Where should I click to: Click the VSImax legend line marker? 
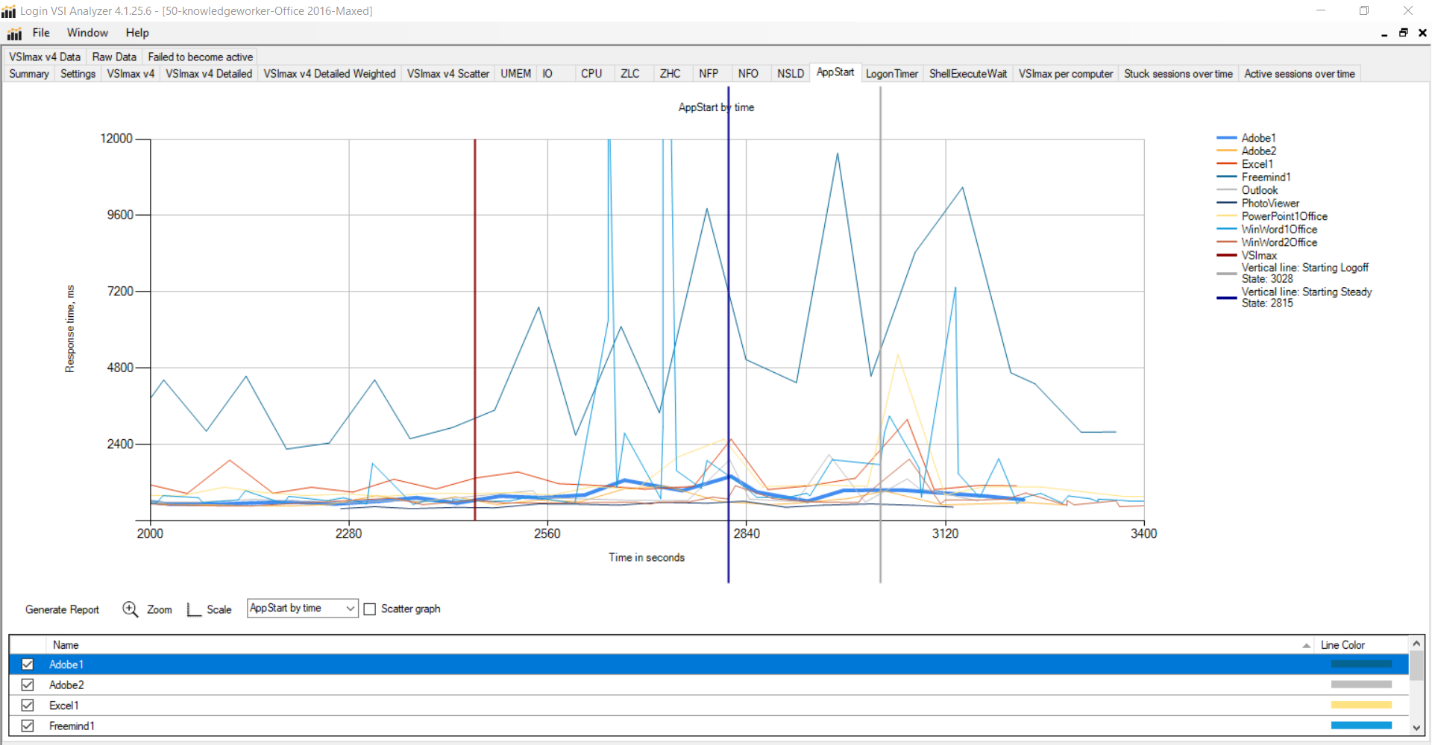(x=1225, y=256)
